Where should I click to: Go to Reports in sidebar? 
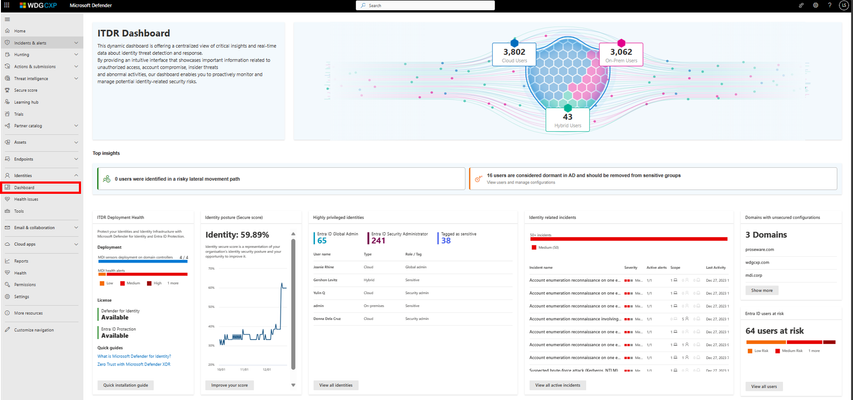pos(21,261)
